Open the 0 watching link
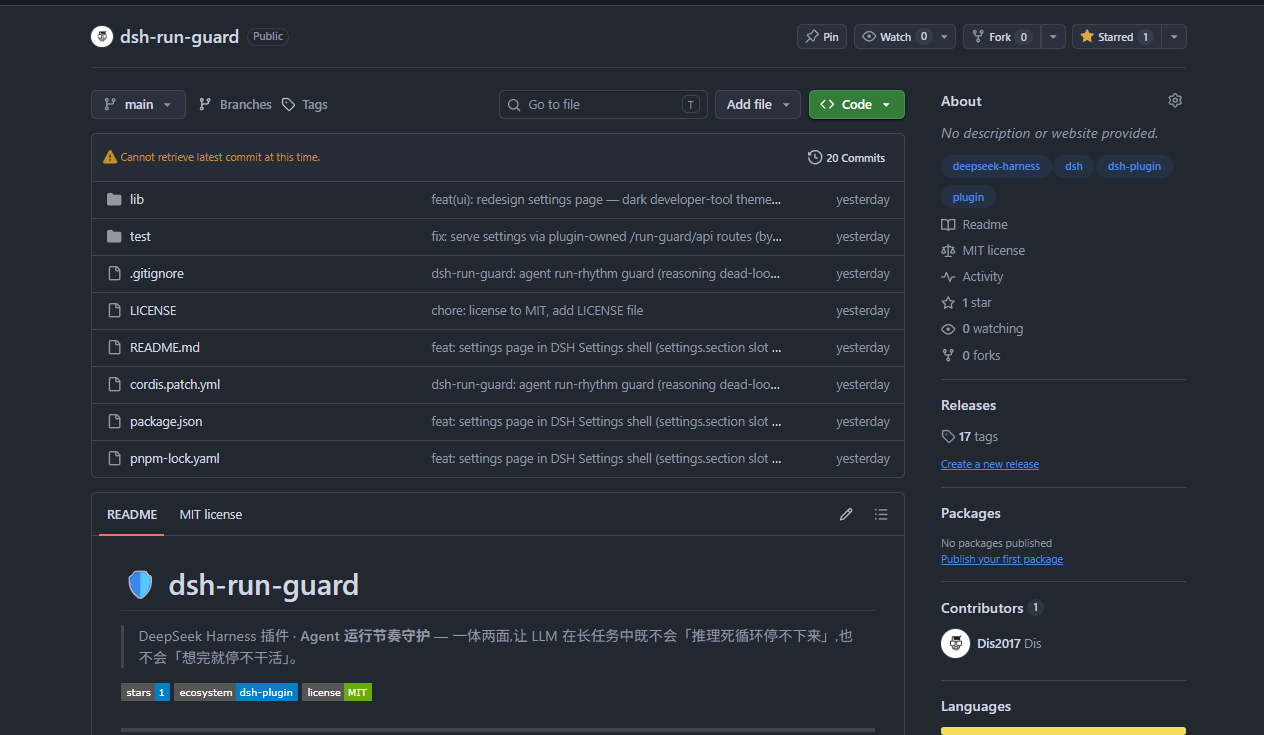Screen dimensions: 1264x735 click(x=982, y=329)
